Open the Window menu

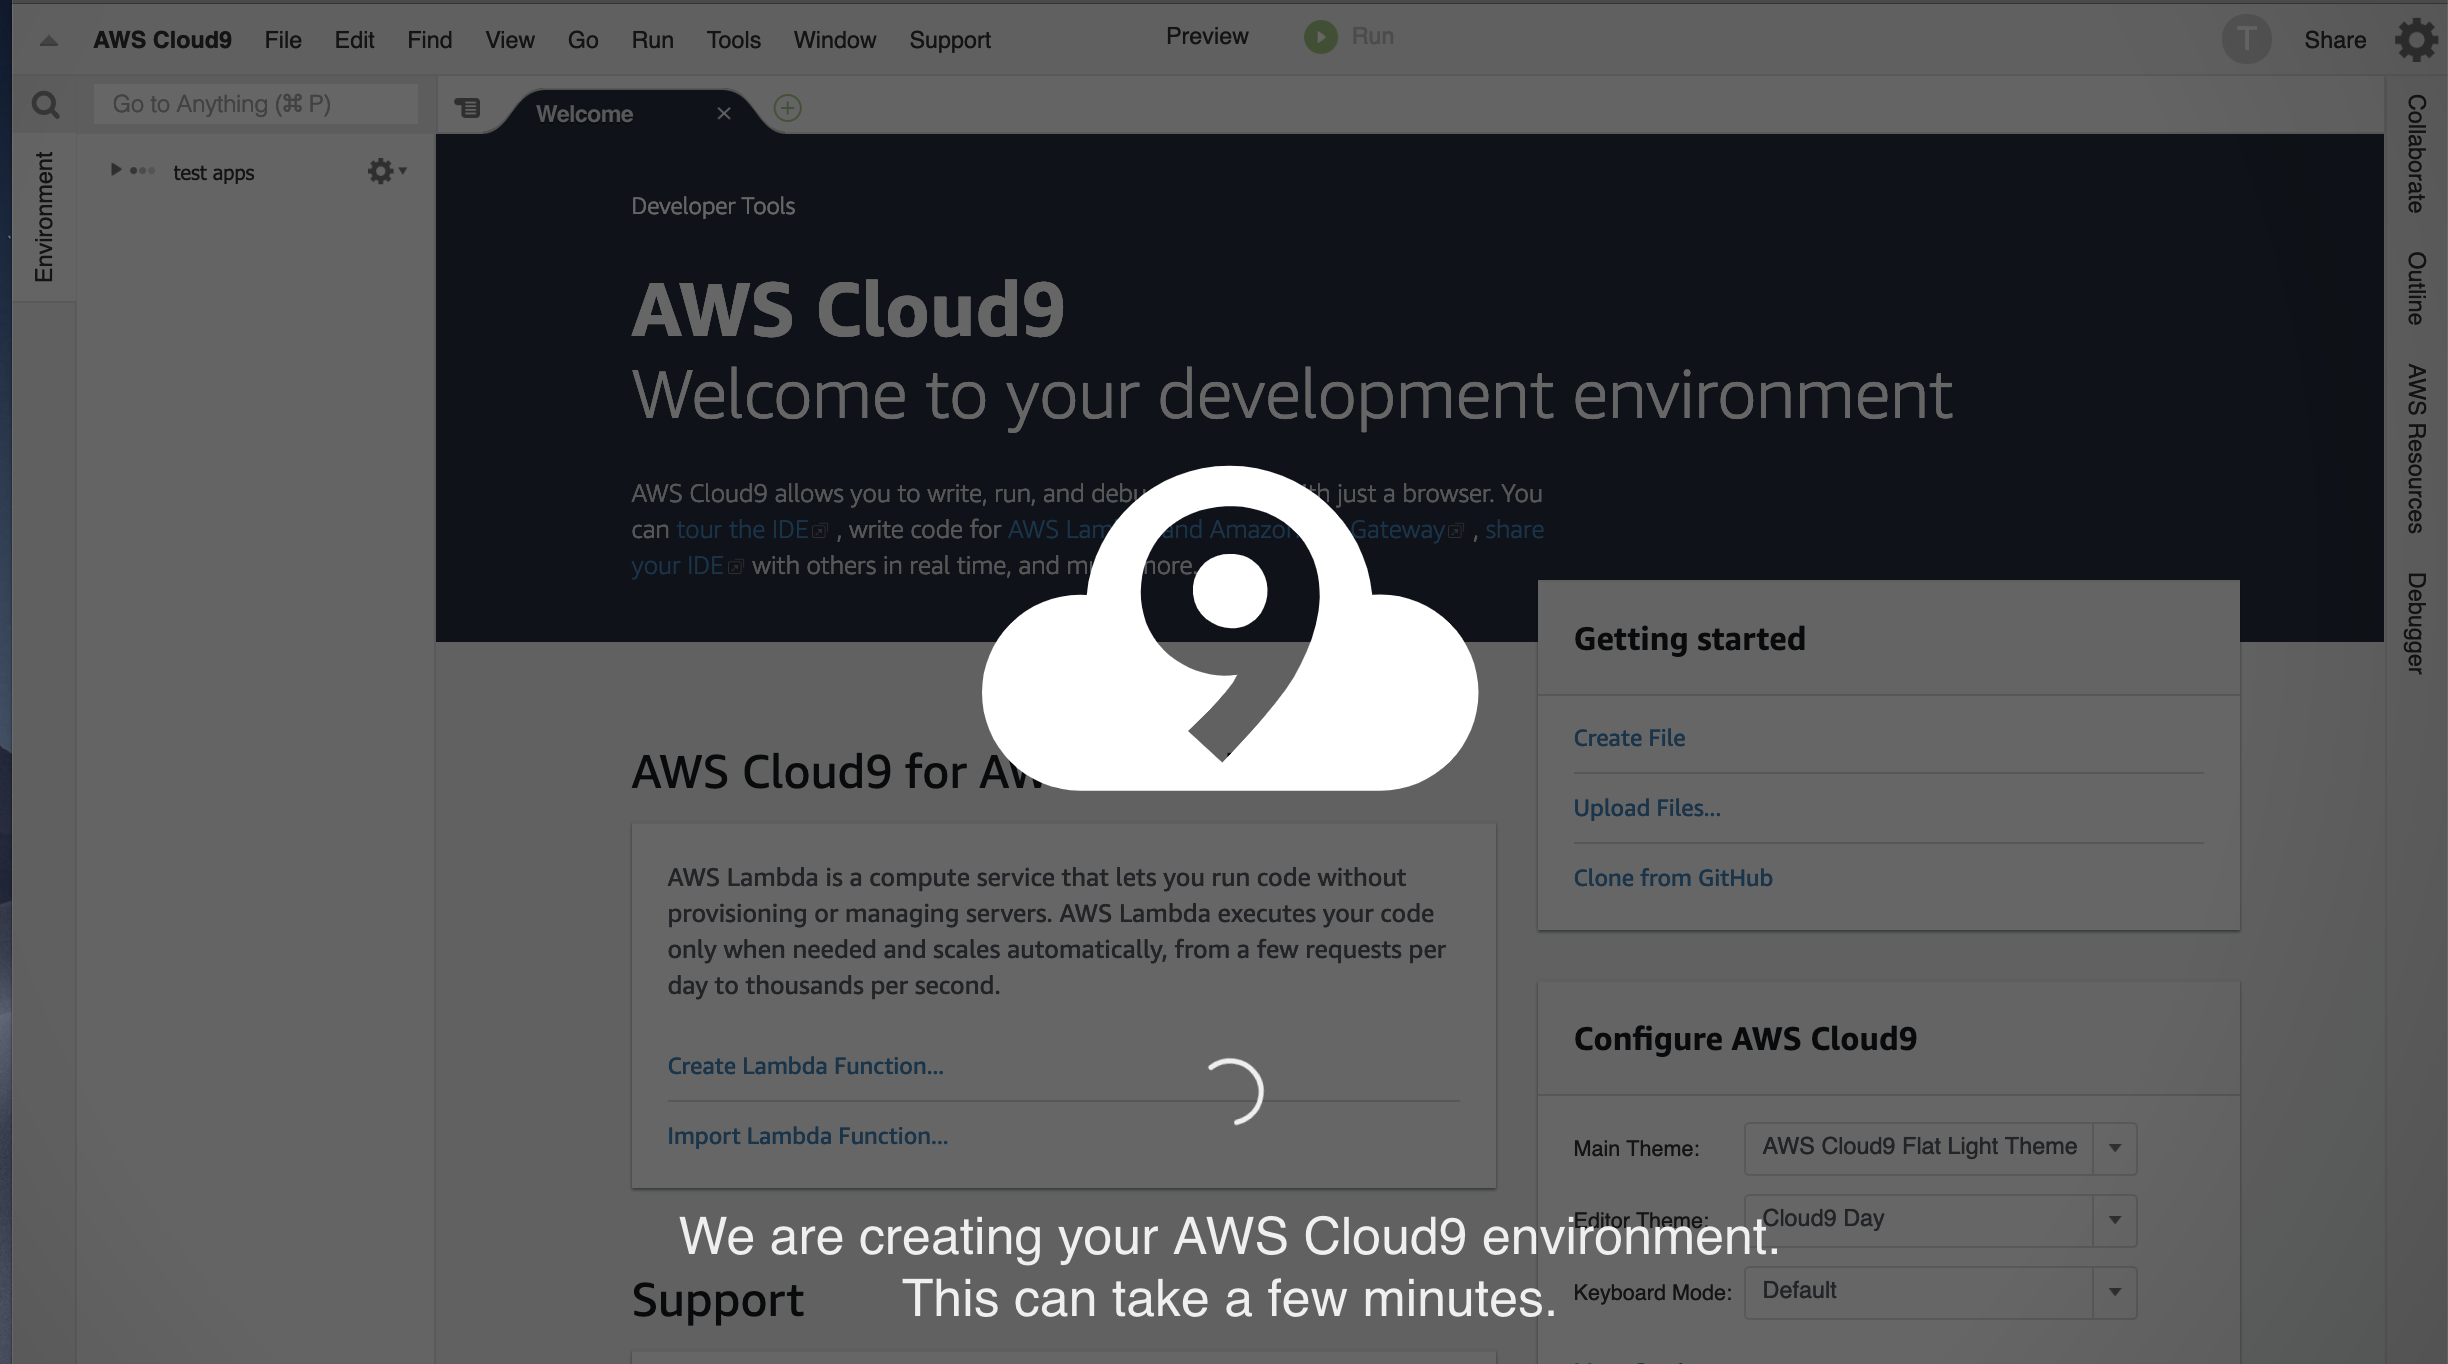[x=834, y=40]
